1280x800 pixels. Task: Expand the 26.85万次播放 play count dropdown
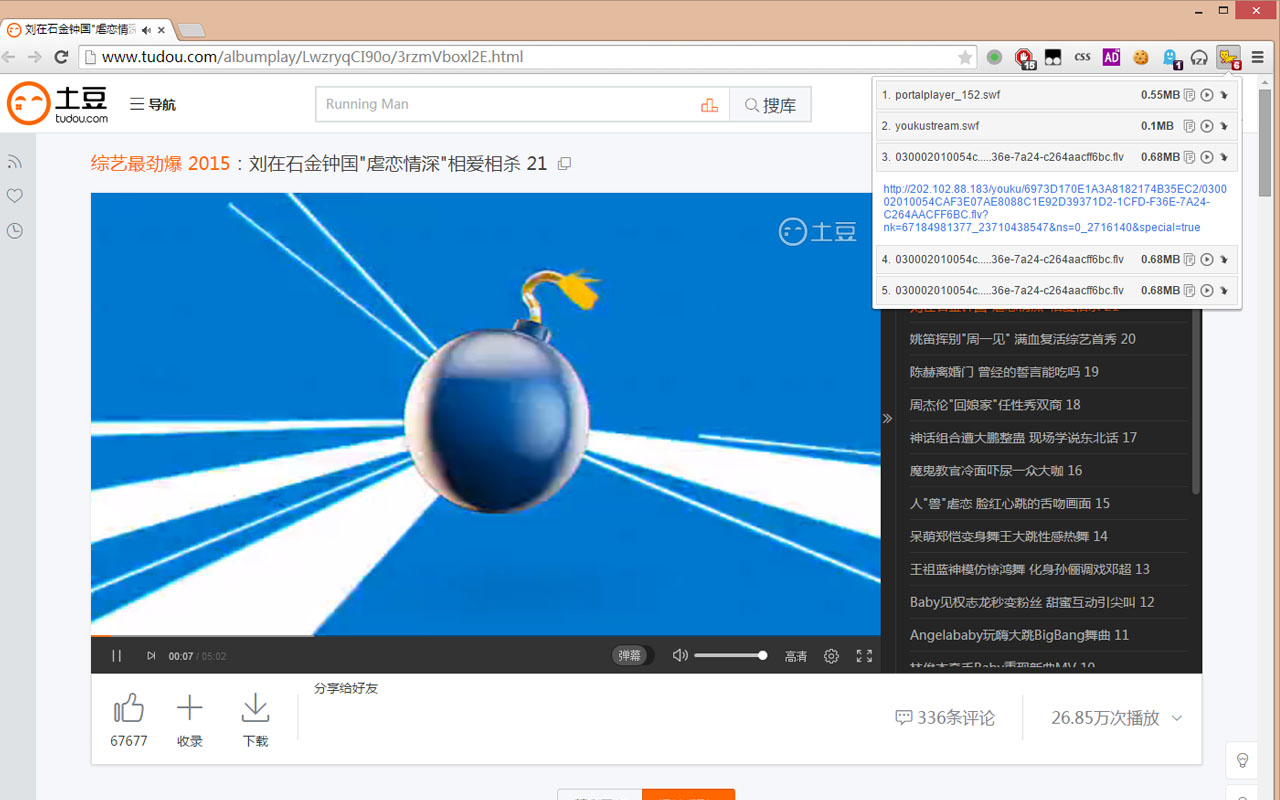click(x=1117, y=718)
